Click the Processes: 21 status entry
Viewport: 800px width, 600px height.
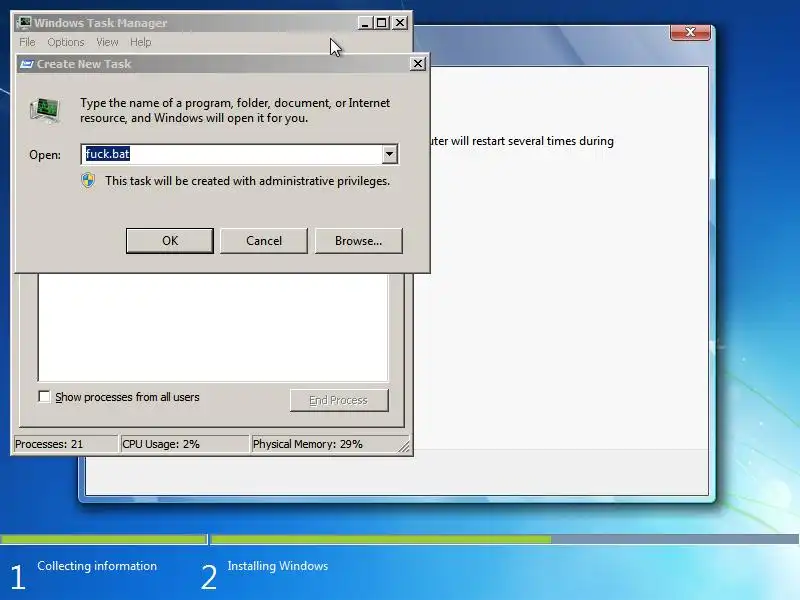[x=65, y=444]
